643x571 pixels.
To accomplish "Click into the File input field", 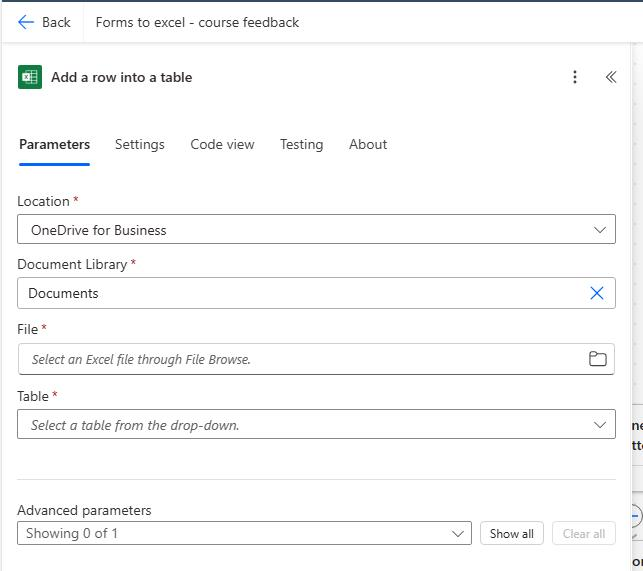I will click(300, 359).
